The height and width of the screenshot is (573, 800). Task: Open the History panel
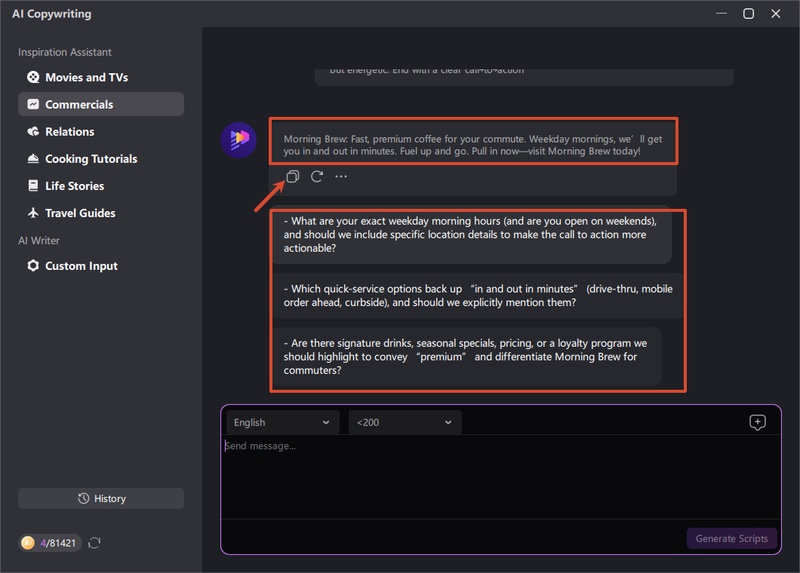[x=101, y=499]
